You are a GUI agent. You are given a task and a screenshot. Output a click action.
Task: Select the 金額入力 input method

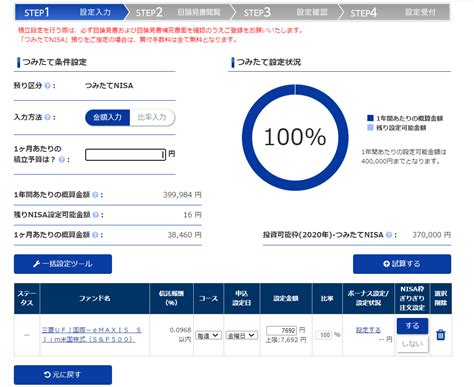tap(107, 117)
